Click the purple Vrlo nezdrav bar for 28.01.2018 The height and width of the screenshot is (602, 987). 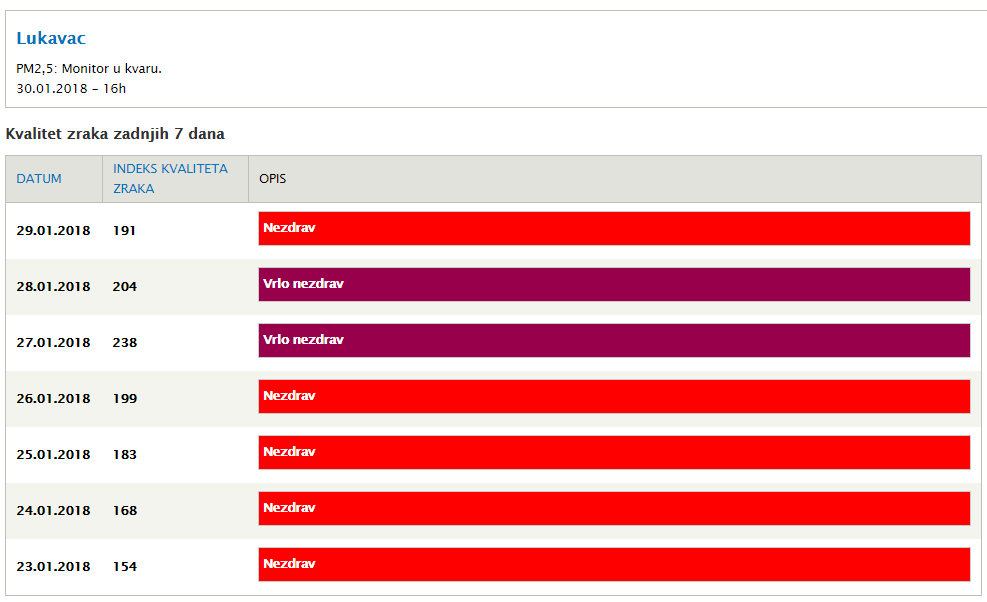tap(614, 284)
